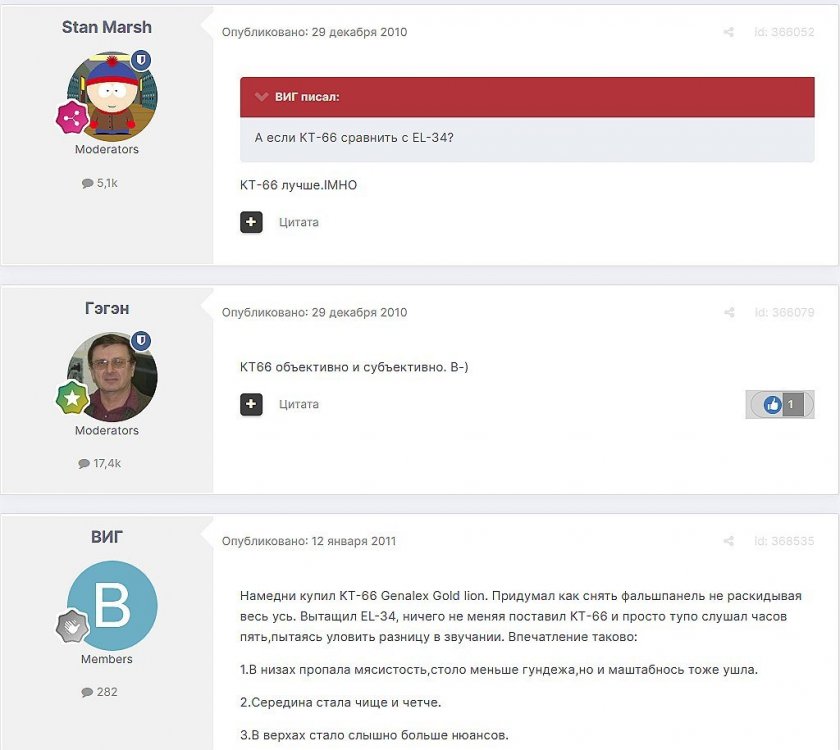This screenshot has width=840, height=750.
Task: Open ВИГ's letter B avatar
Action: tap(112, 606)
